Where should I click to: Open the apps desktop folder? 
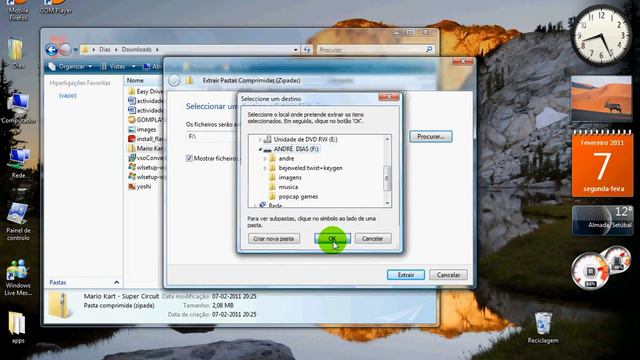(17, 327)
